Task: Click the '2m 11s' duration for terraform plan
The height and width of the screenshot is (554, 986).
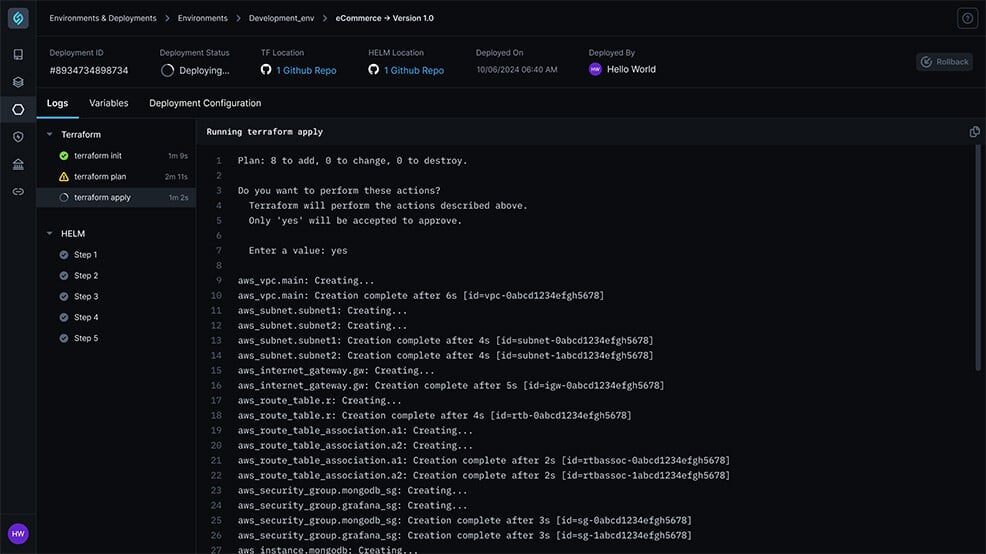Action: pyautogui.click(x=176, y=177)
